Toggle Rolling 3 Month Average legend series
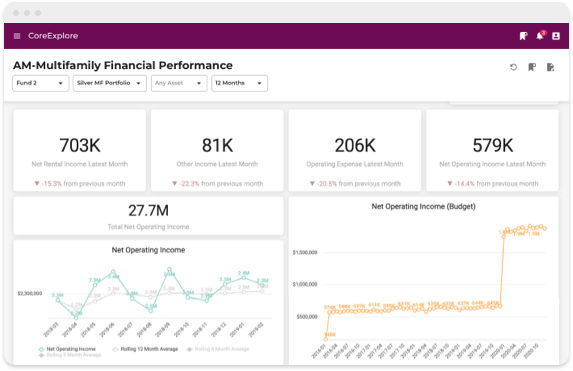Image resolution: width=573 pixels, height=371 pixels. pyautogui.click(x=69, y=355)
